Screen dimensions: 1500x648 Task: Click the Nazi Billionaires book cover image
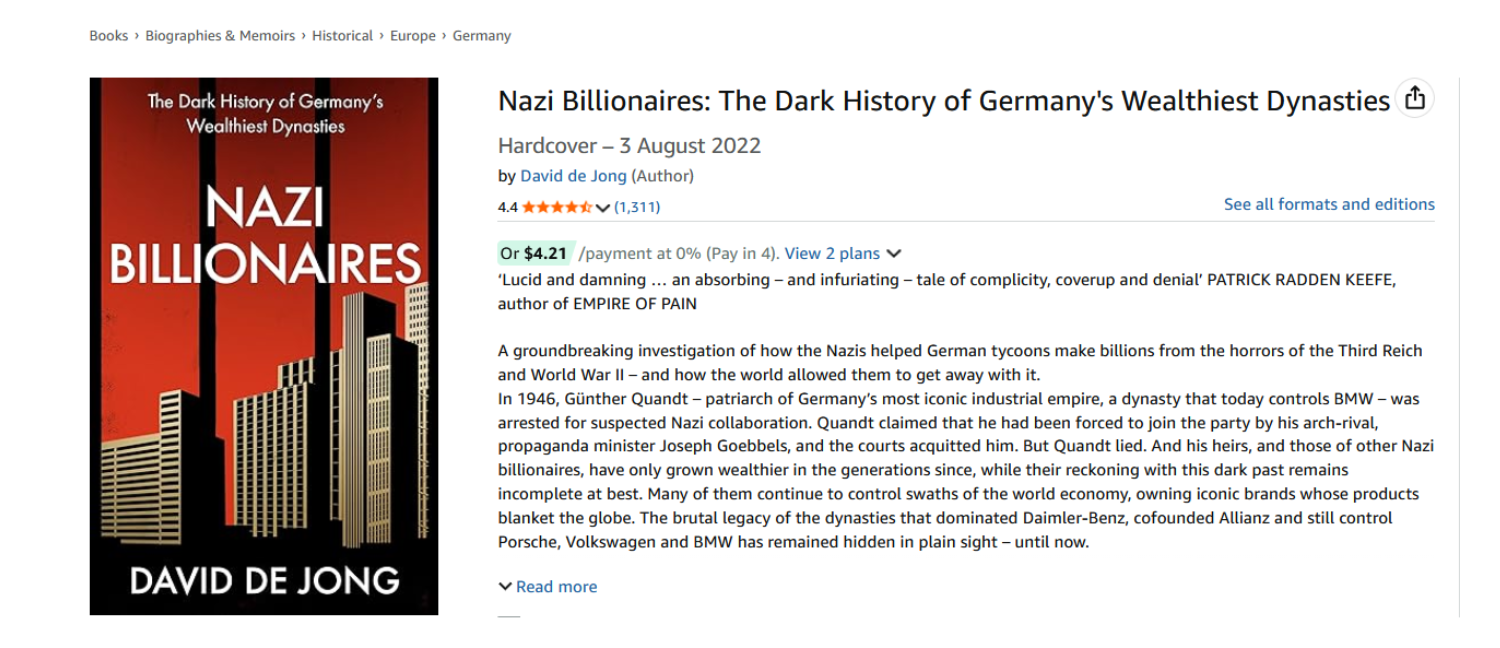pyautogui.click(x=264, y=346)
